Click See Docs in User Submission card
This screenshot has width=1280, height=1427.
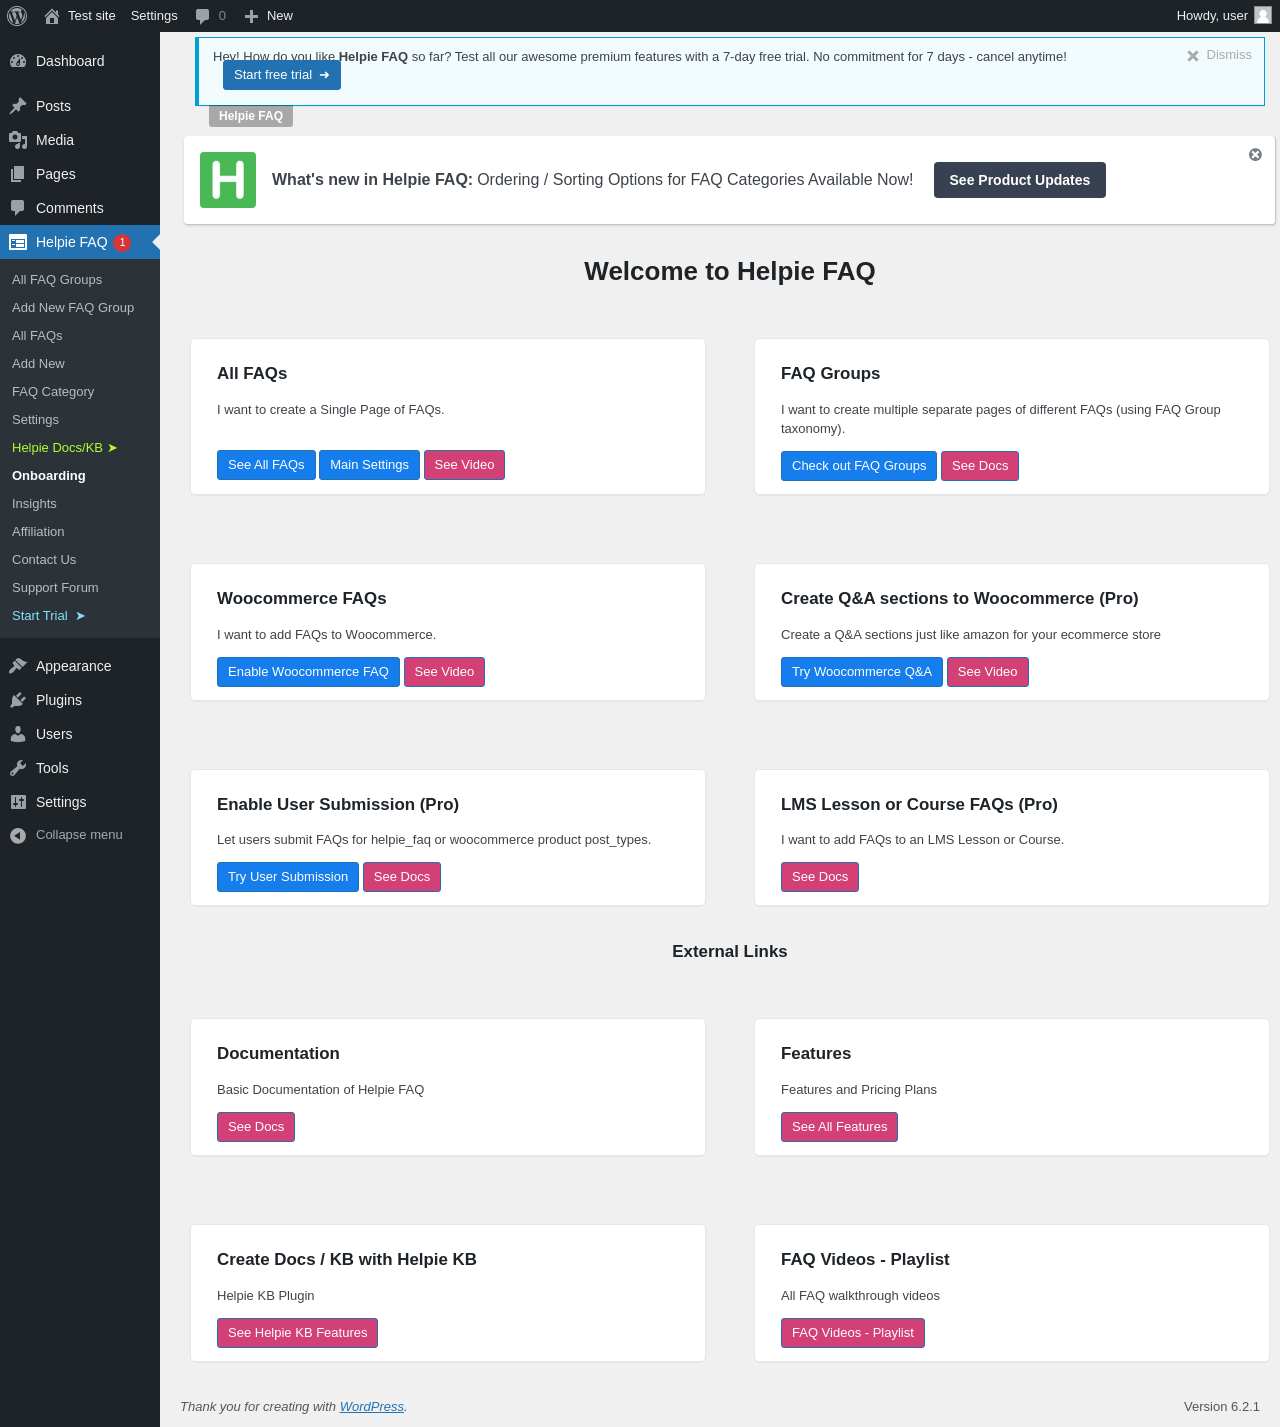point(402,877)
